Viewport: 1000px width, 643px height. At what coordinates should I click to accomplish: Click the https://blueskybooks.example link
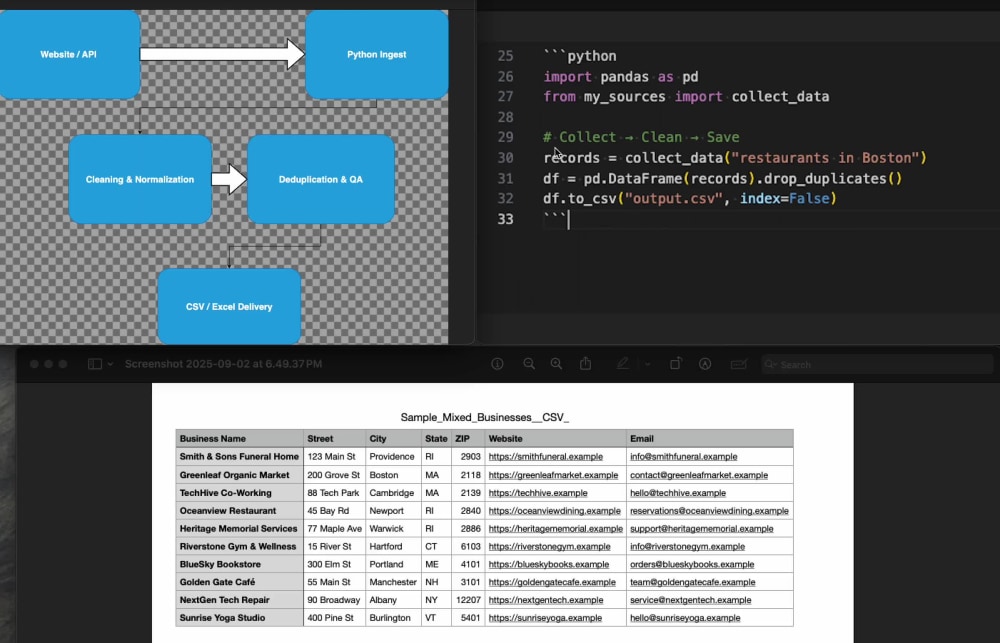click(548, 565)
